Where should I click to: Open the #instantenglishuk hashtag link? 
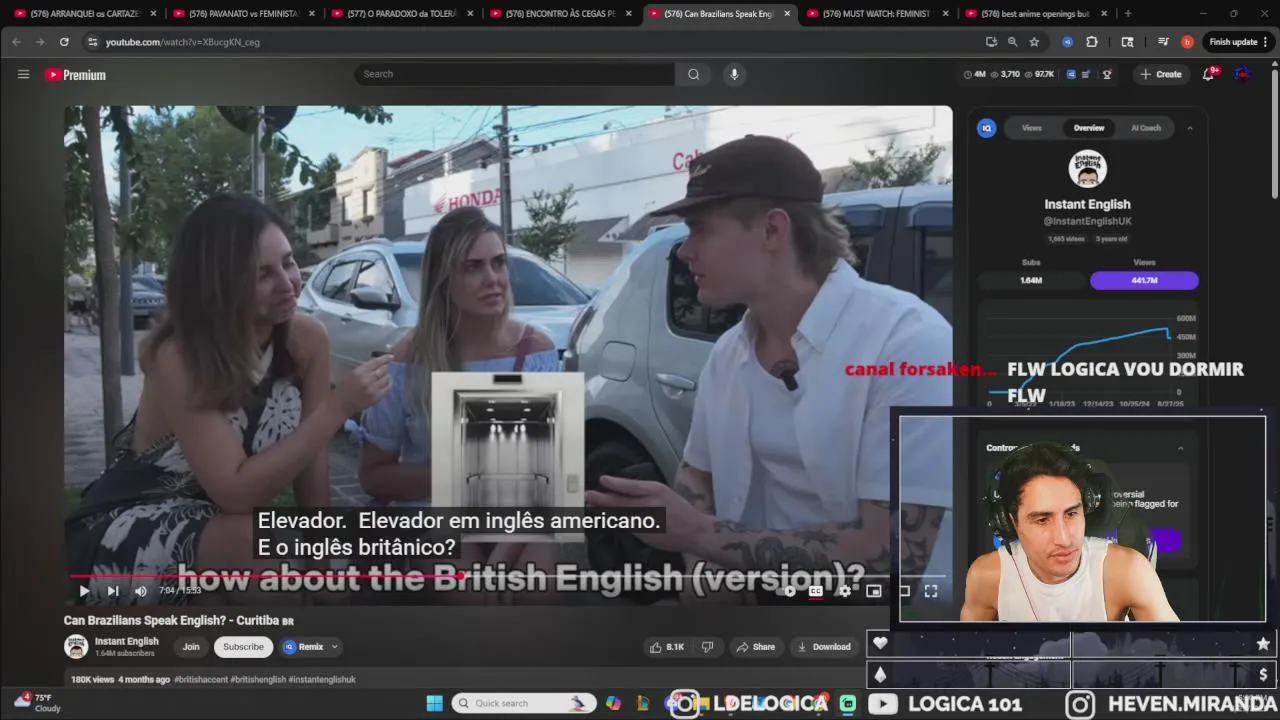322,680
